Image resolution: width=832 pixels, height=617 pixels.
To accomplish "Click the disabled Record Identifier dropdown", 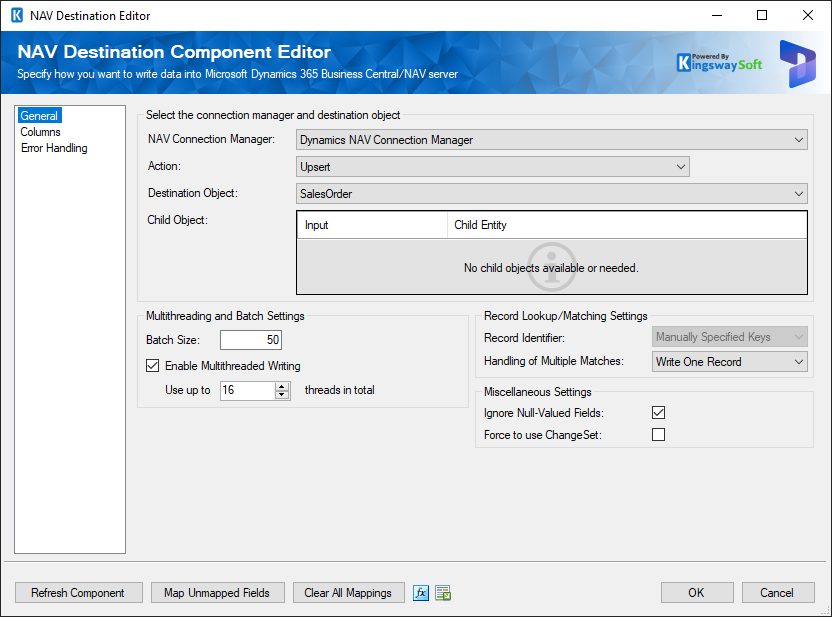I will click(x=730, y=337).
